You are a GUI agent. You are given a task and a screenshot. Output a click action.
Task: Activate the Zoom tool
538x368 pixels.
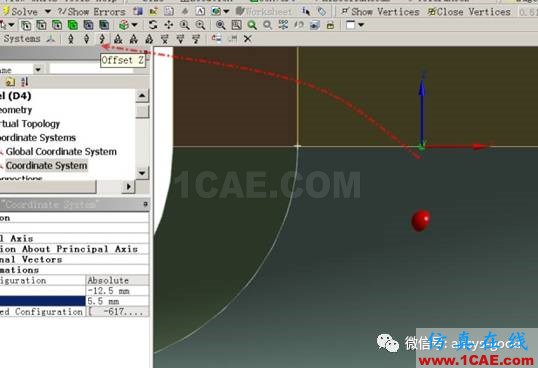click(184, 25)
